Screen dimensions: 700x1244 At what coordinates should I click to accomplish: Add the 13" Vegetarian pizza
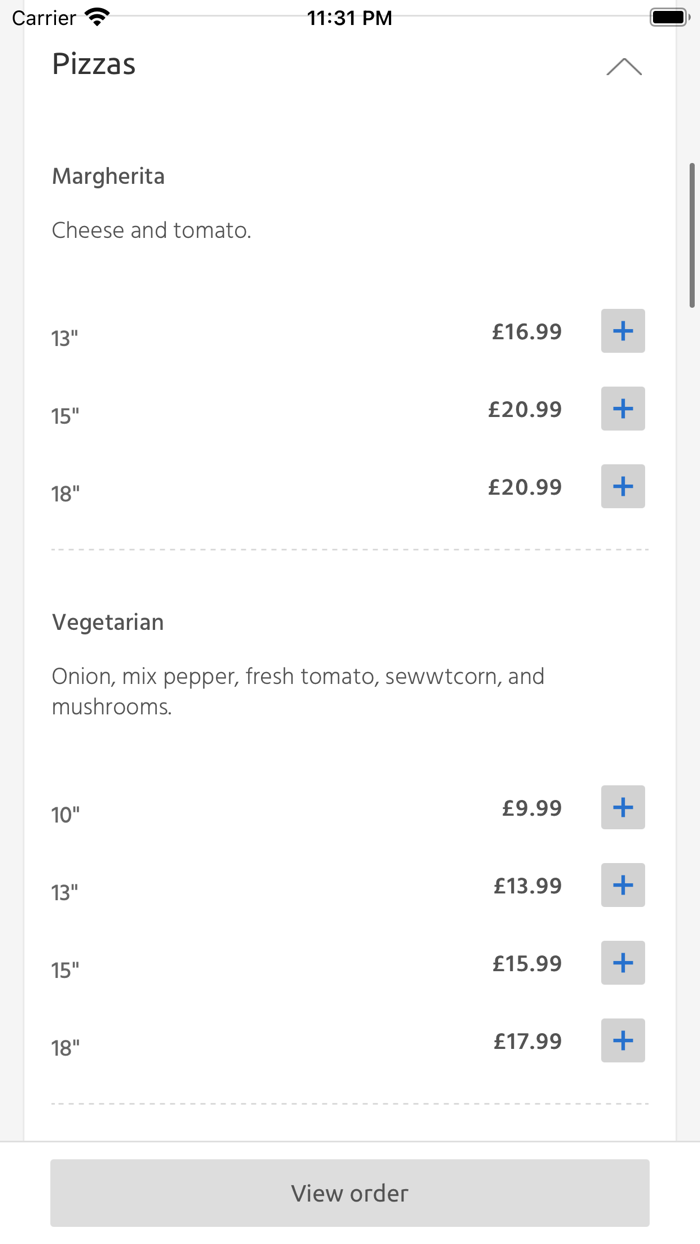[622, 885]
